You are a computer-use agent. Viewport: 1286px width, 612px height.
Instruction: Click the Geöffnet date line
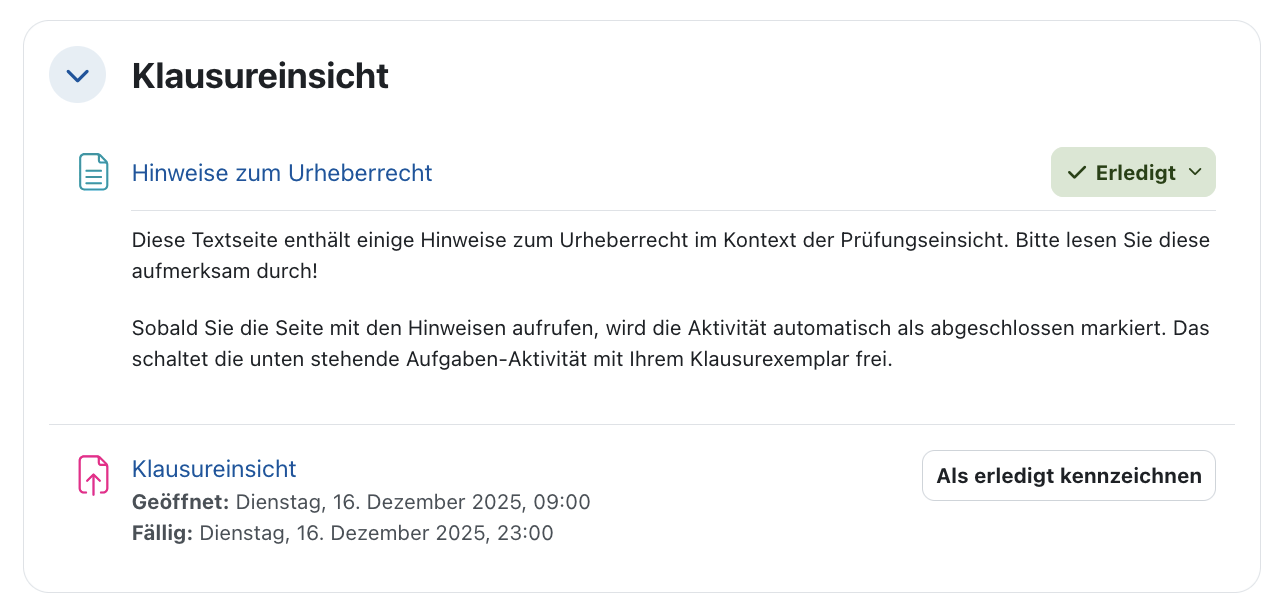coord(361,502)
